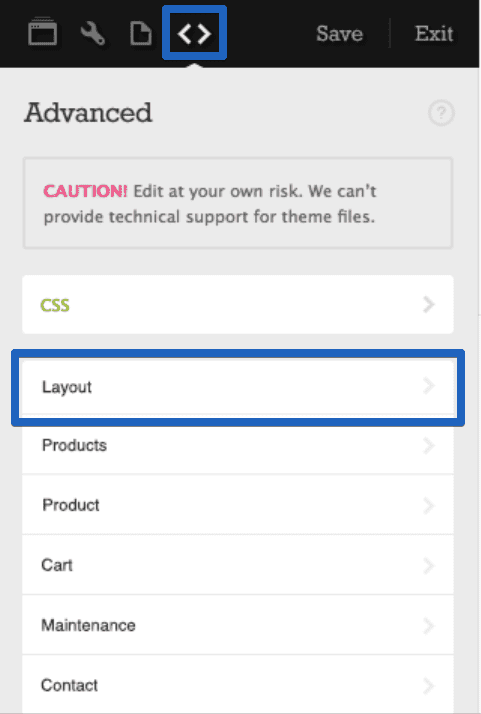The height and width of the screenshot is (714, 481).
Task: Expand the chevron next to CSS
Action: (x=429, y=305)
